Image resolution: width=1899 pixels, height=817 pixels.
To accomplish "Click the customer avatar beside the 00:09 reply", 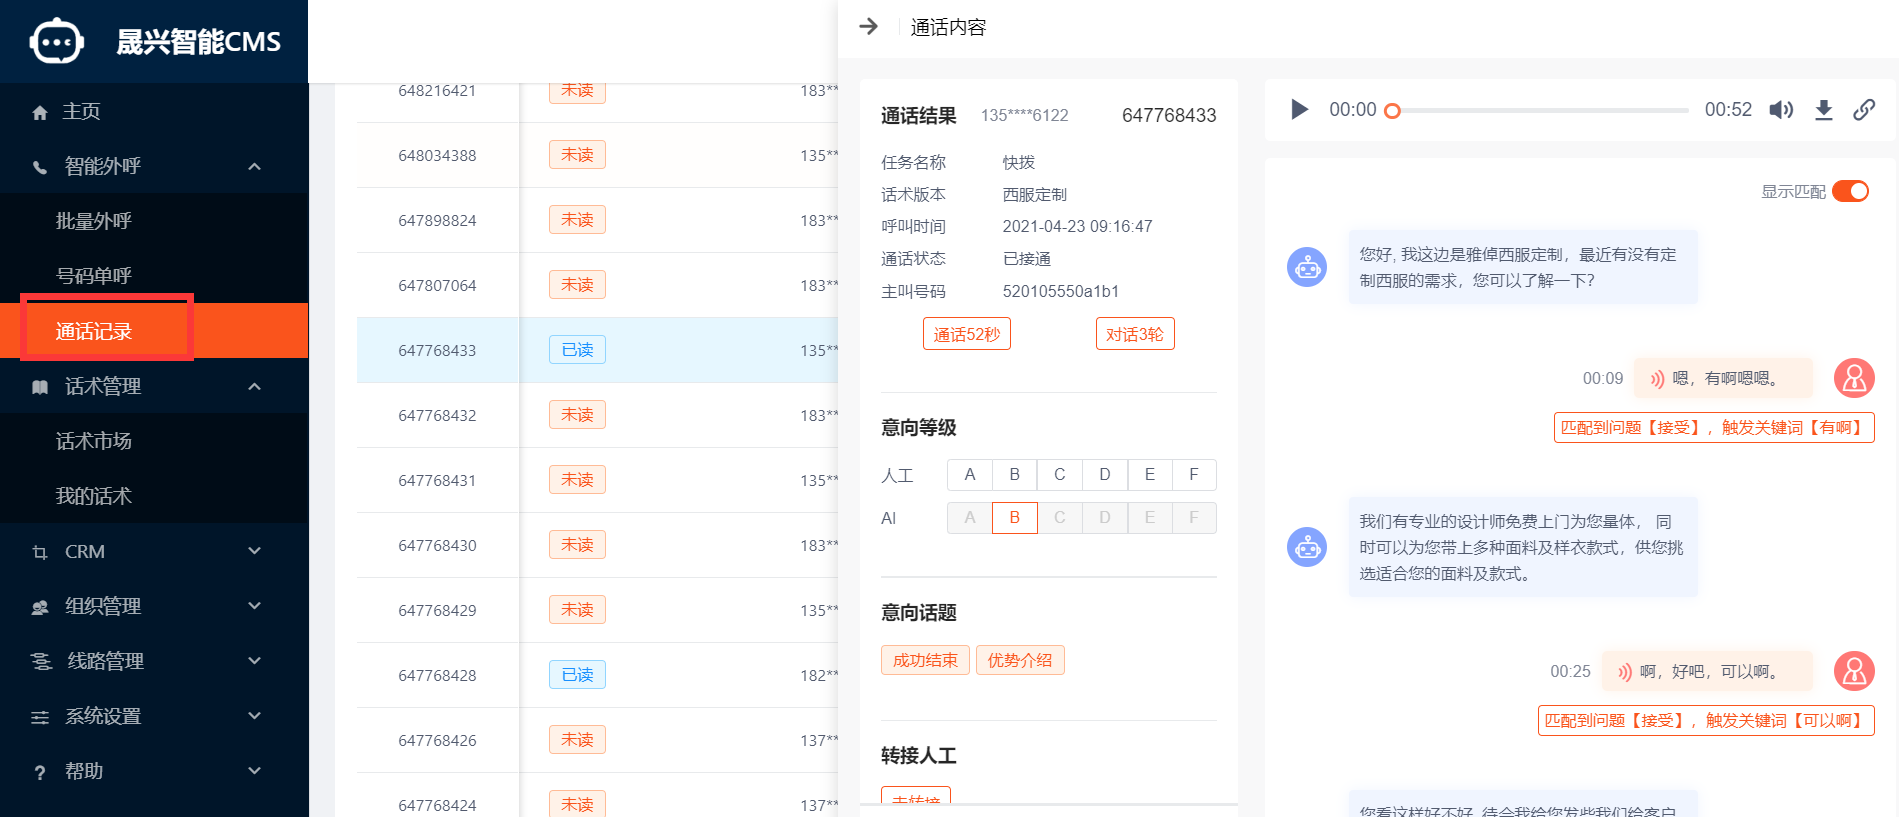I will pos(1854,378).
